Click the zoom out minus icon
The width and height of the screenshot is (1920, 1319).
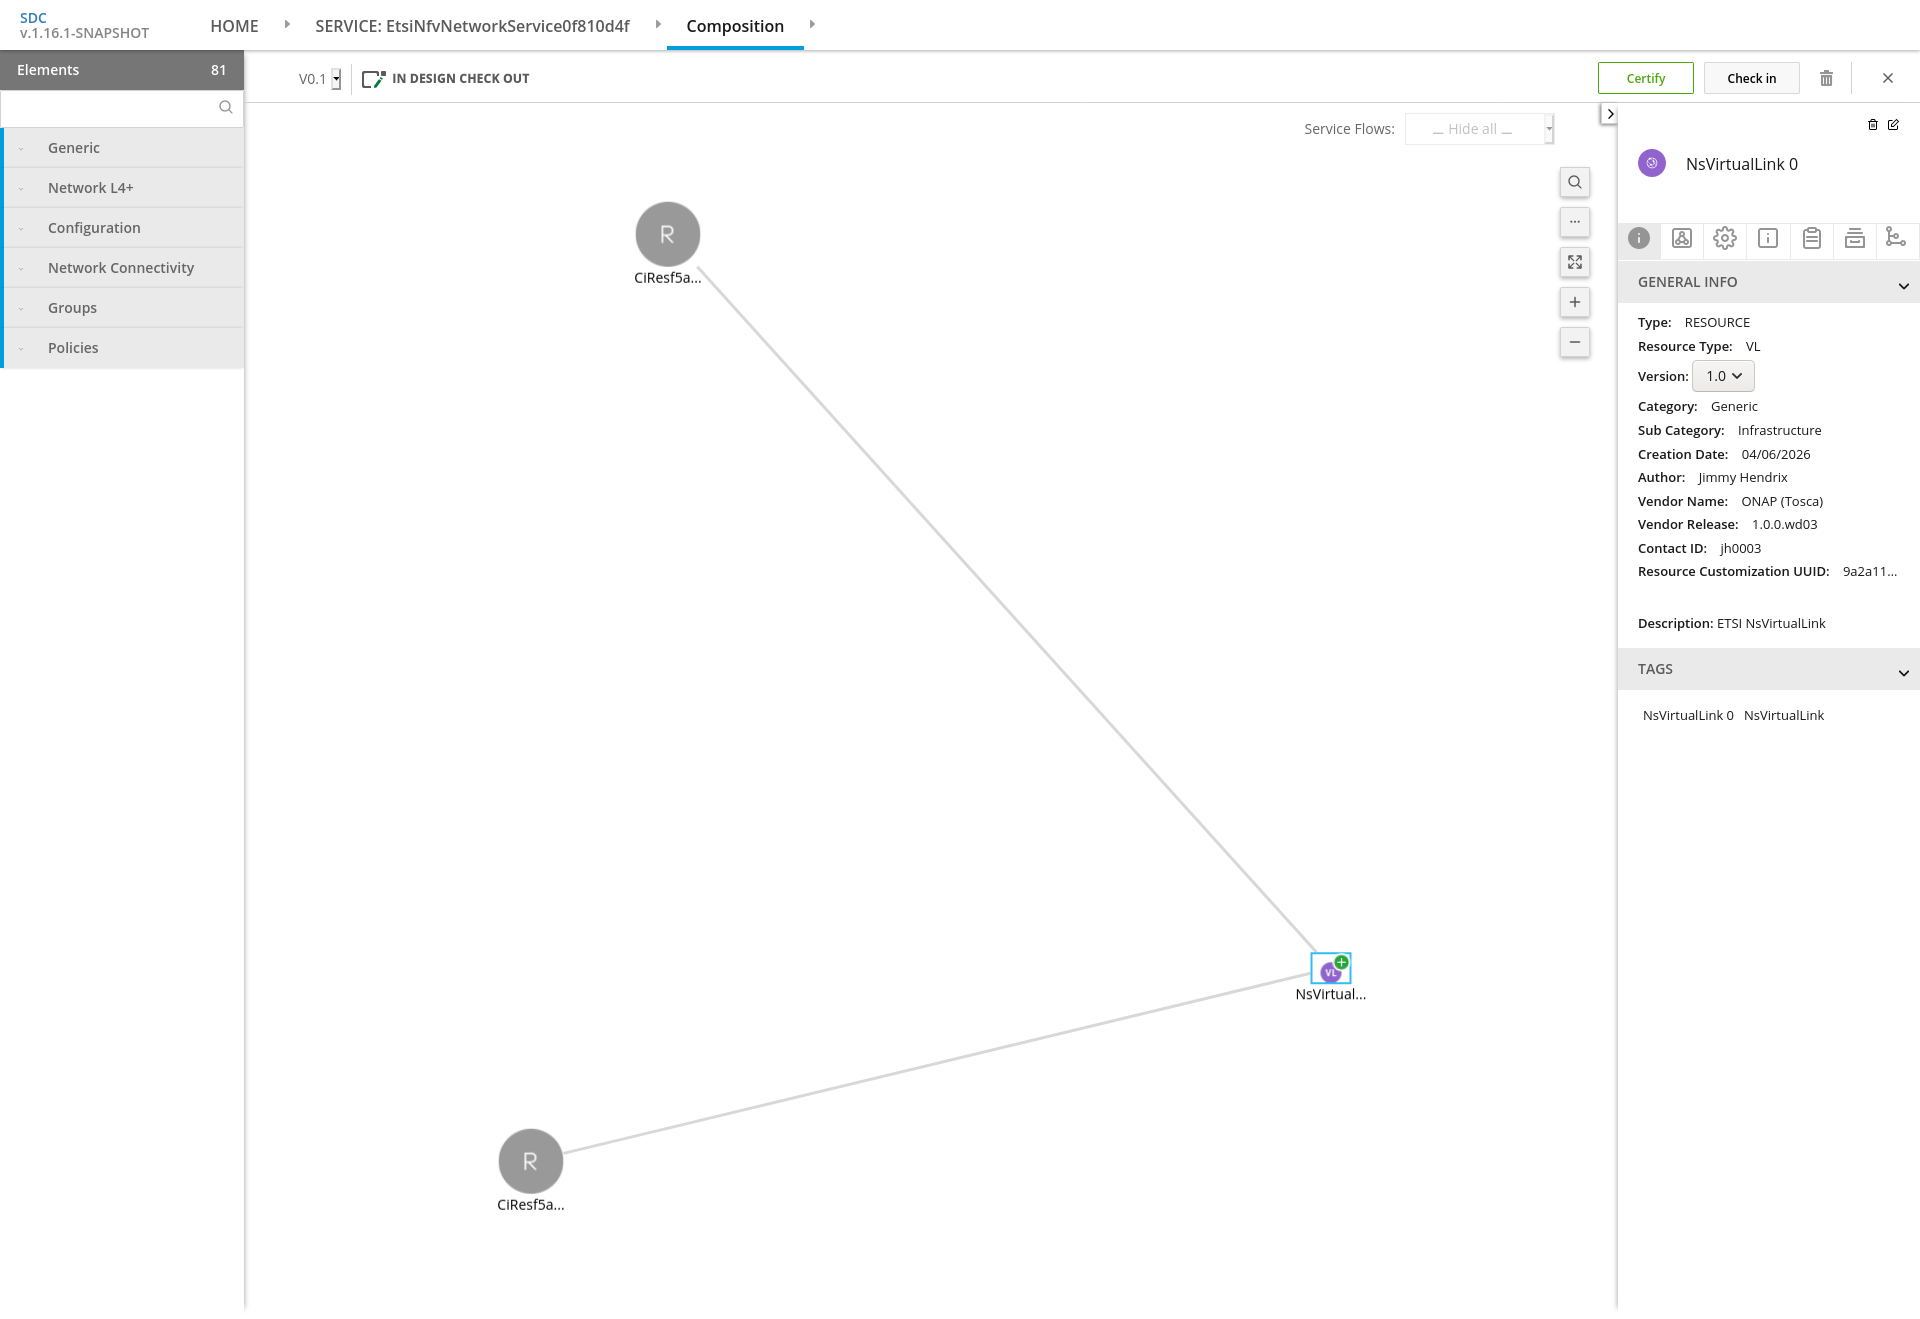[1574, 342]
